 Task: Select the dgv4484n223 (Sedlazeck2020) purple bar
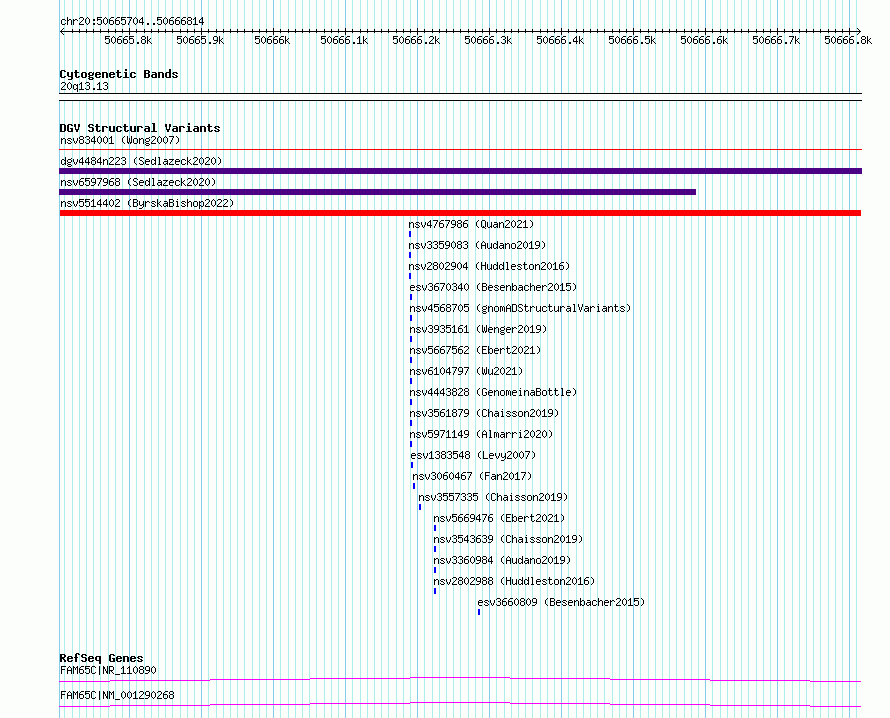pos(460,171)
